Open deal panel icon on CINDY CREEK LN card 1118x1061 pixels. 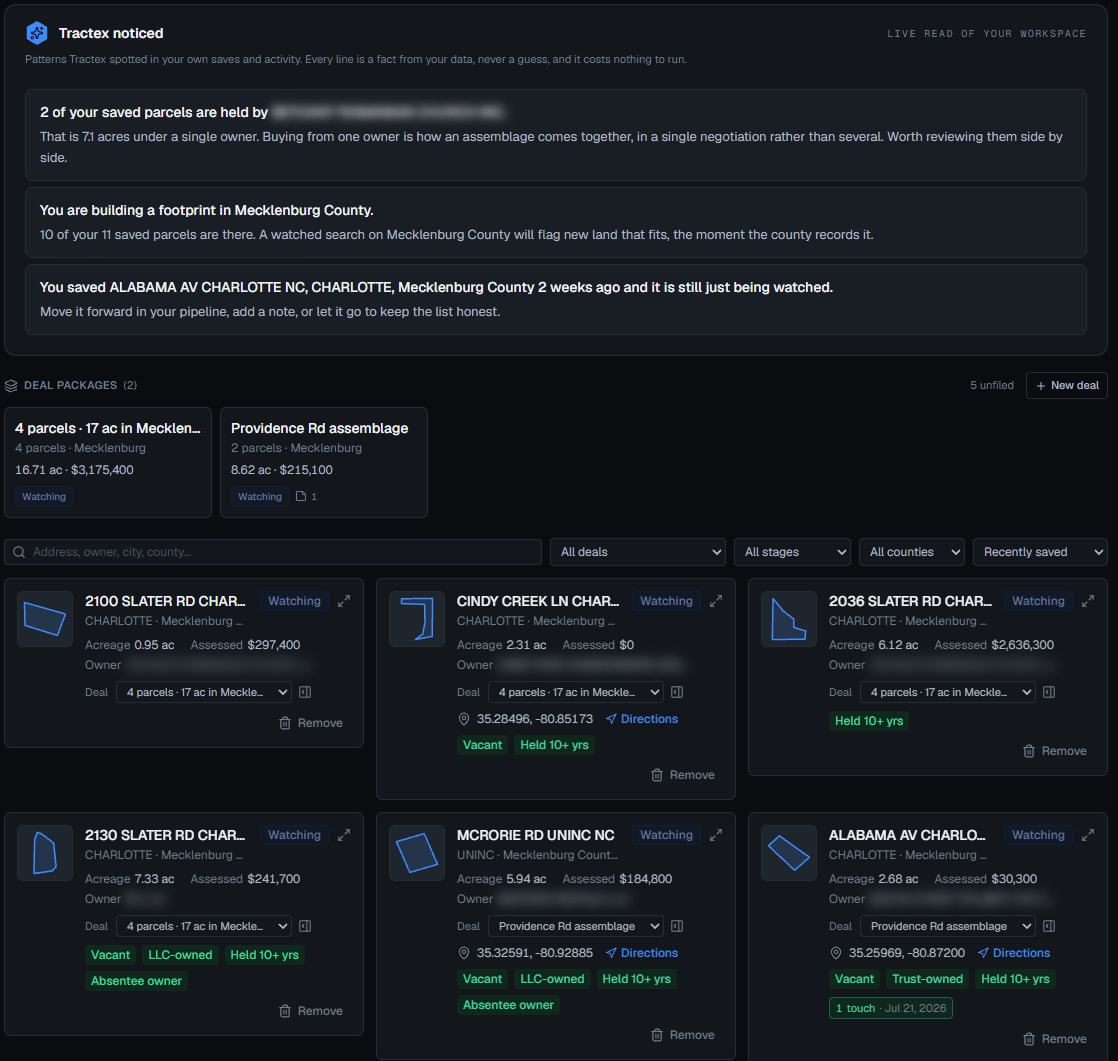677,692
